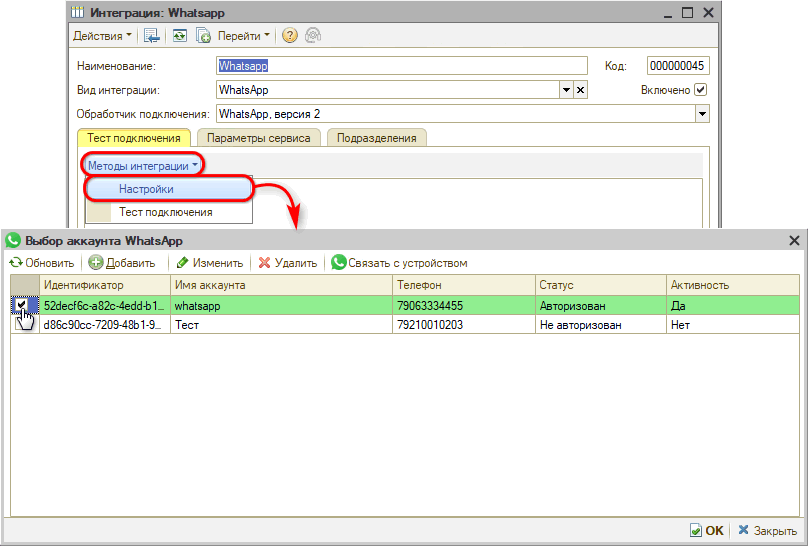808x546 pixels.
Task: Uncheck the first account row checkbox
Action: 22,306
